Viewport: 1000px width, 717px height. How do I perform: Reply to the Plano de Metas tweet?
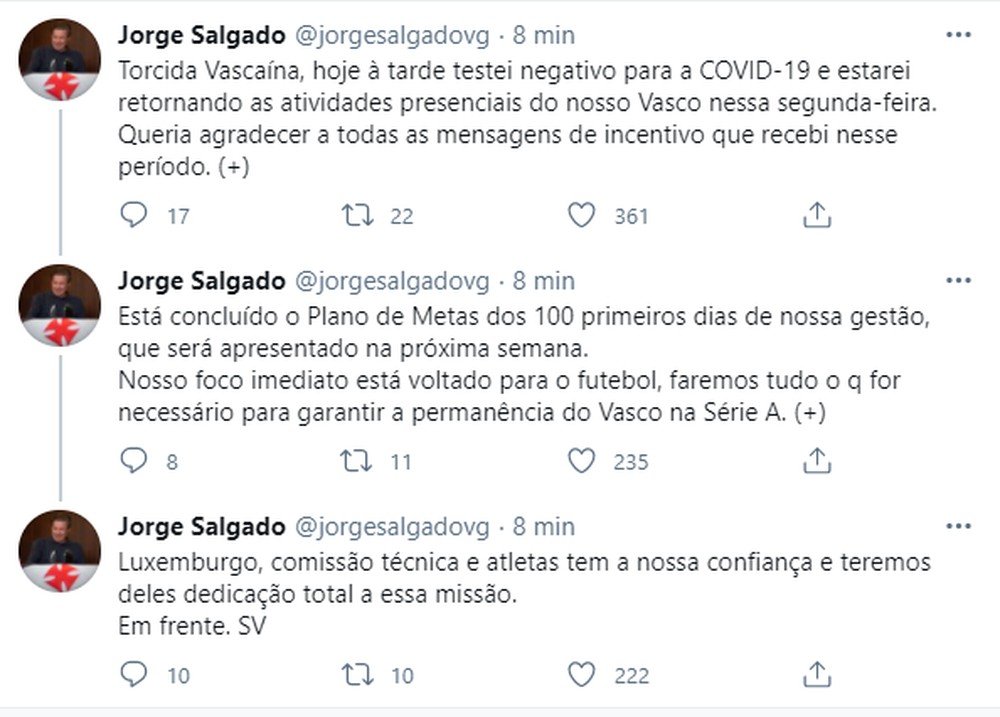(x=134, y=461)
